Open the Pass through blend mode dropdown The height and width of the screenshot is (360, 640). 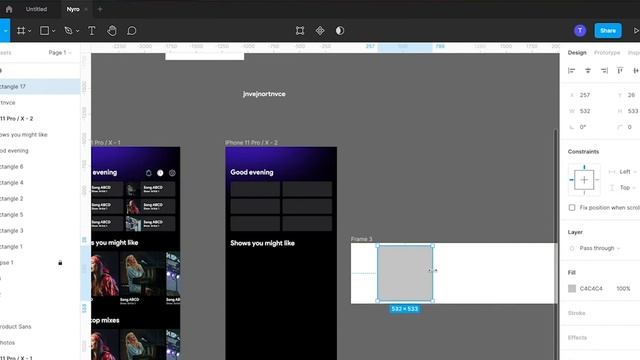click(x=599, y=248)
